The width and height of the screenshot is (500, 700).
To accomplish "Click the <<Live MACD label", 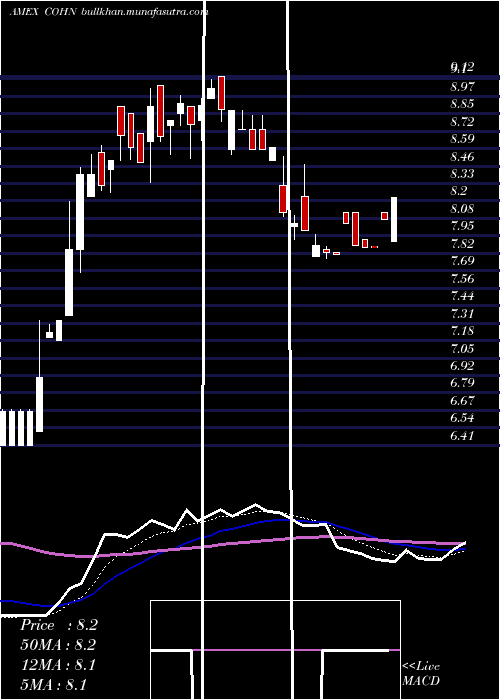I will coord(421,673).
